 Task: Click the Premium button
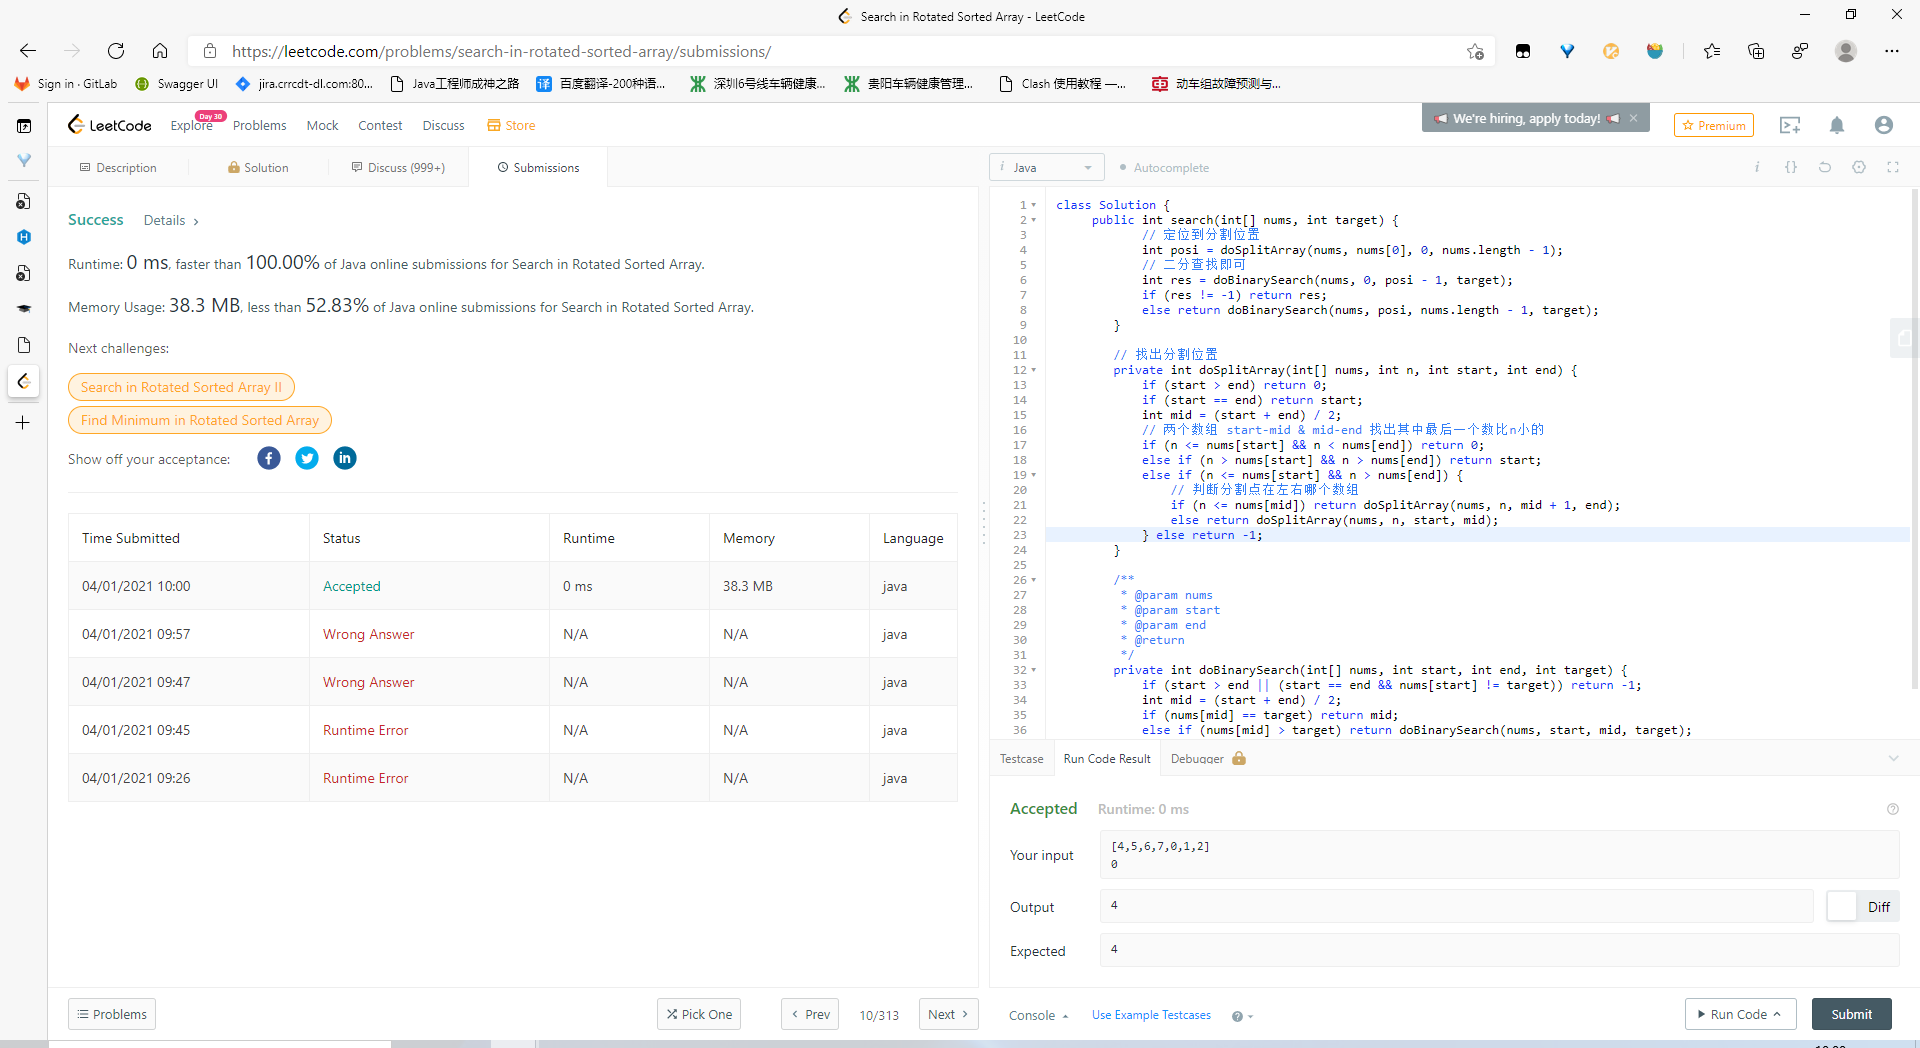pyautogui.click(x=1714, y=125)
